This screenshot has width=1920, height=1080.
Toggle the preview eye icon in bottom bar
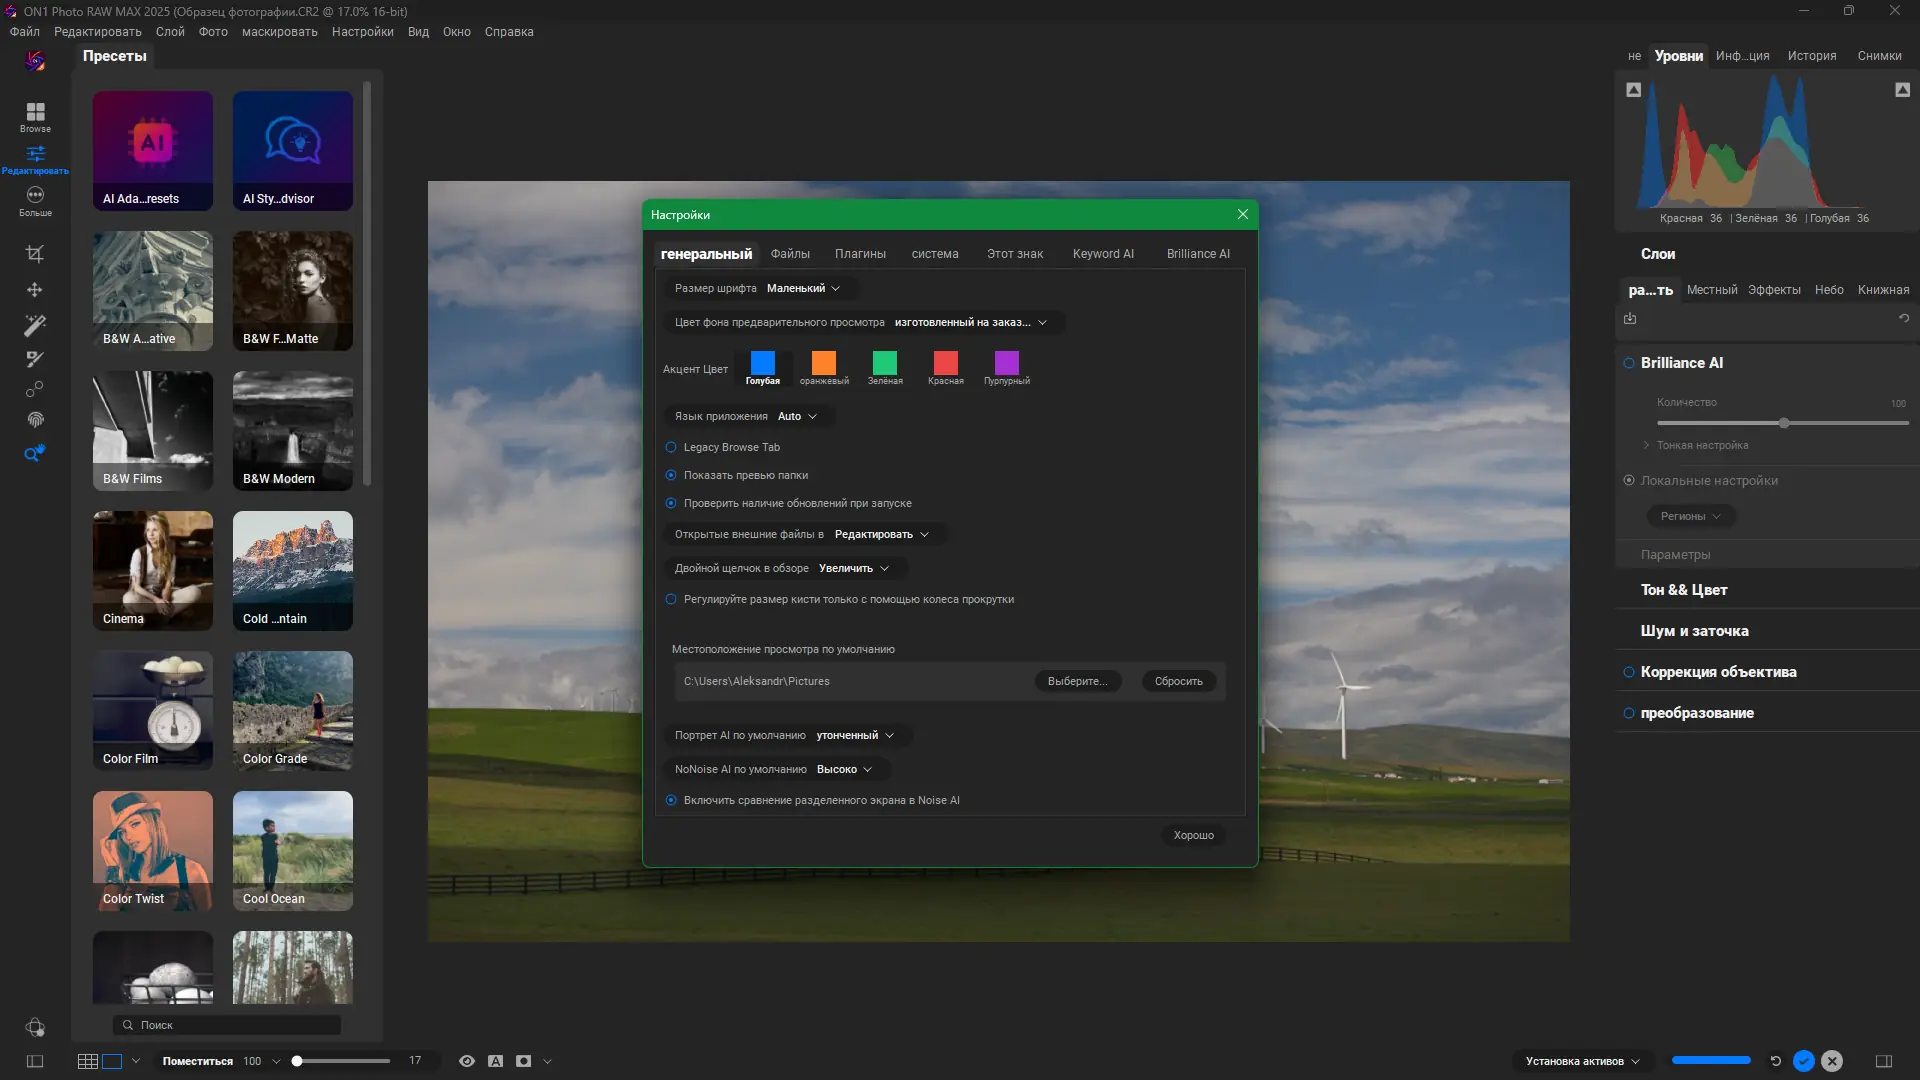pos(466,1061)
